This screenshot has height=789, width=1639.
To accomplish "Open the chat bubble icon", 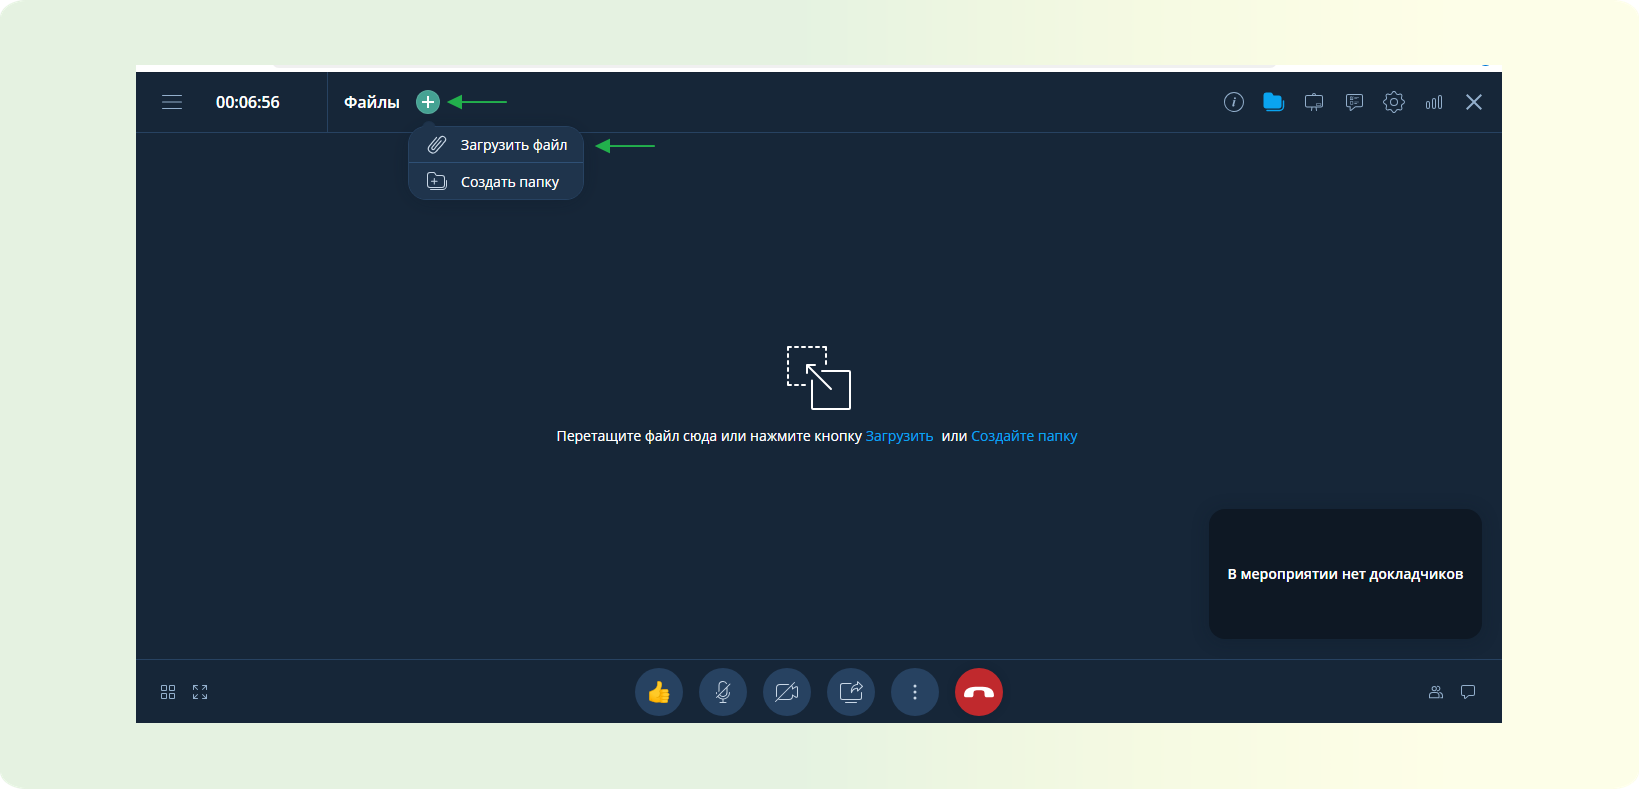I will [x=1468, y=692].
